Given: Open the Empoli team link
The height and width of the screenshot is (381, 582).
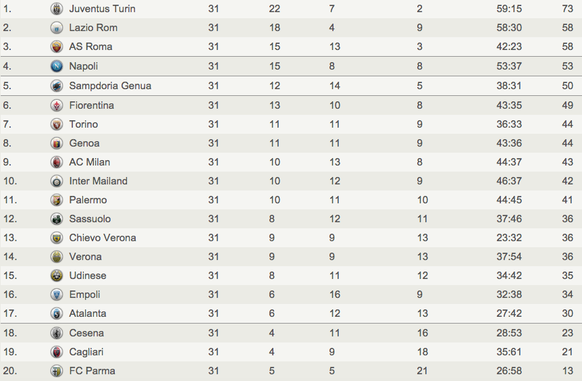Looking at the screenshot, I should 85,294.
